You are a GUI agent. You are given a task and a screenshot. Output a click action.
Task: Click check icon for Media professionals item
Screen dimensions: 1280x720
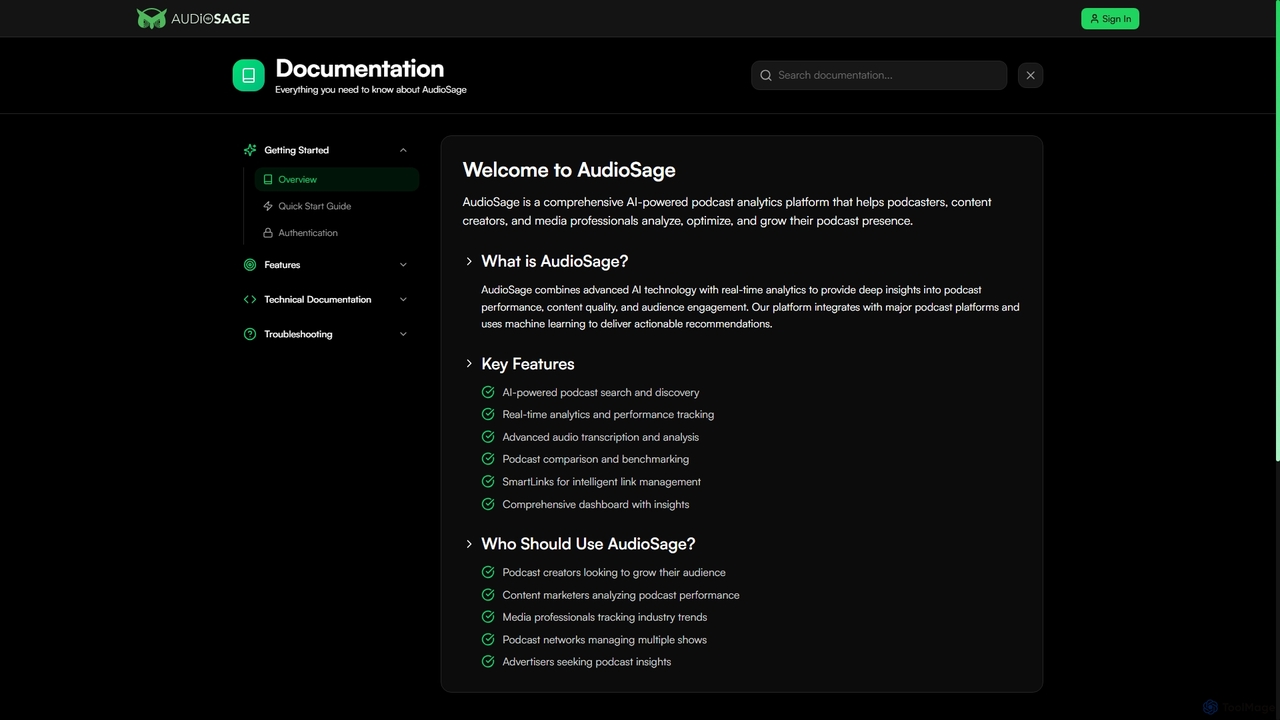(488, 617)
